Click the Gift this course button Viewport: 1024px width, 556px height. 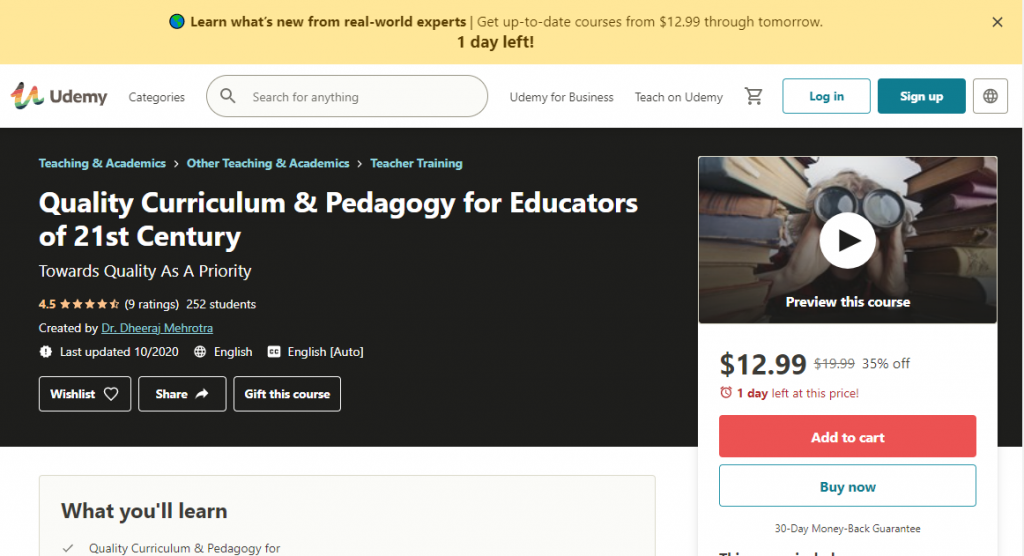click(x=287, y=394)
